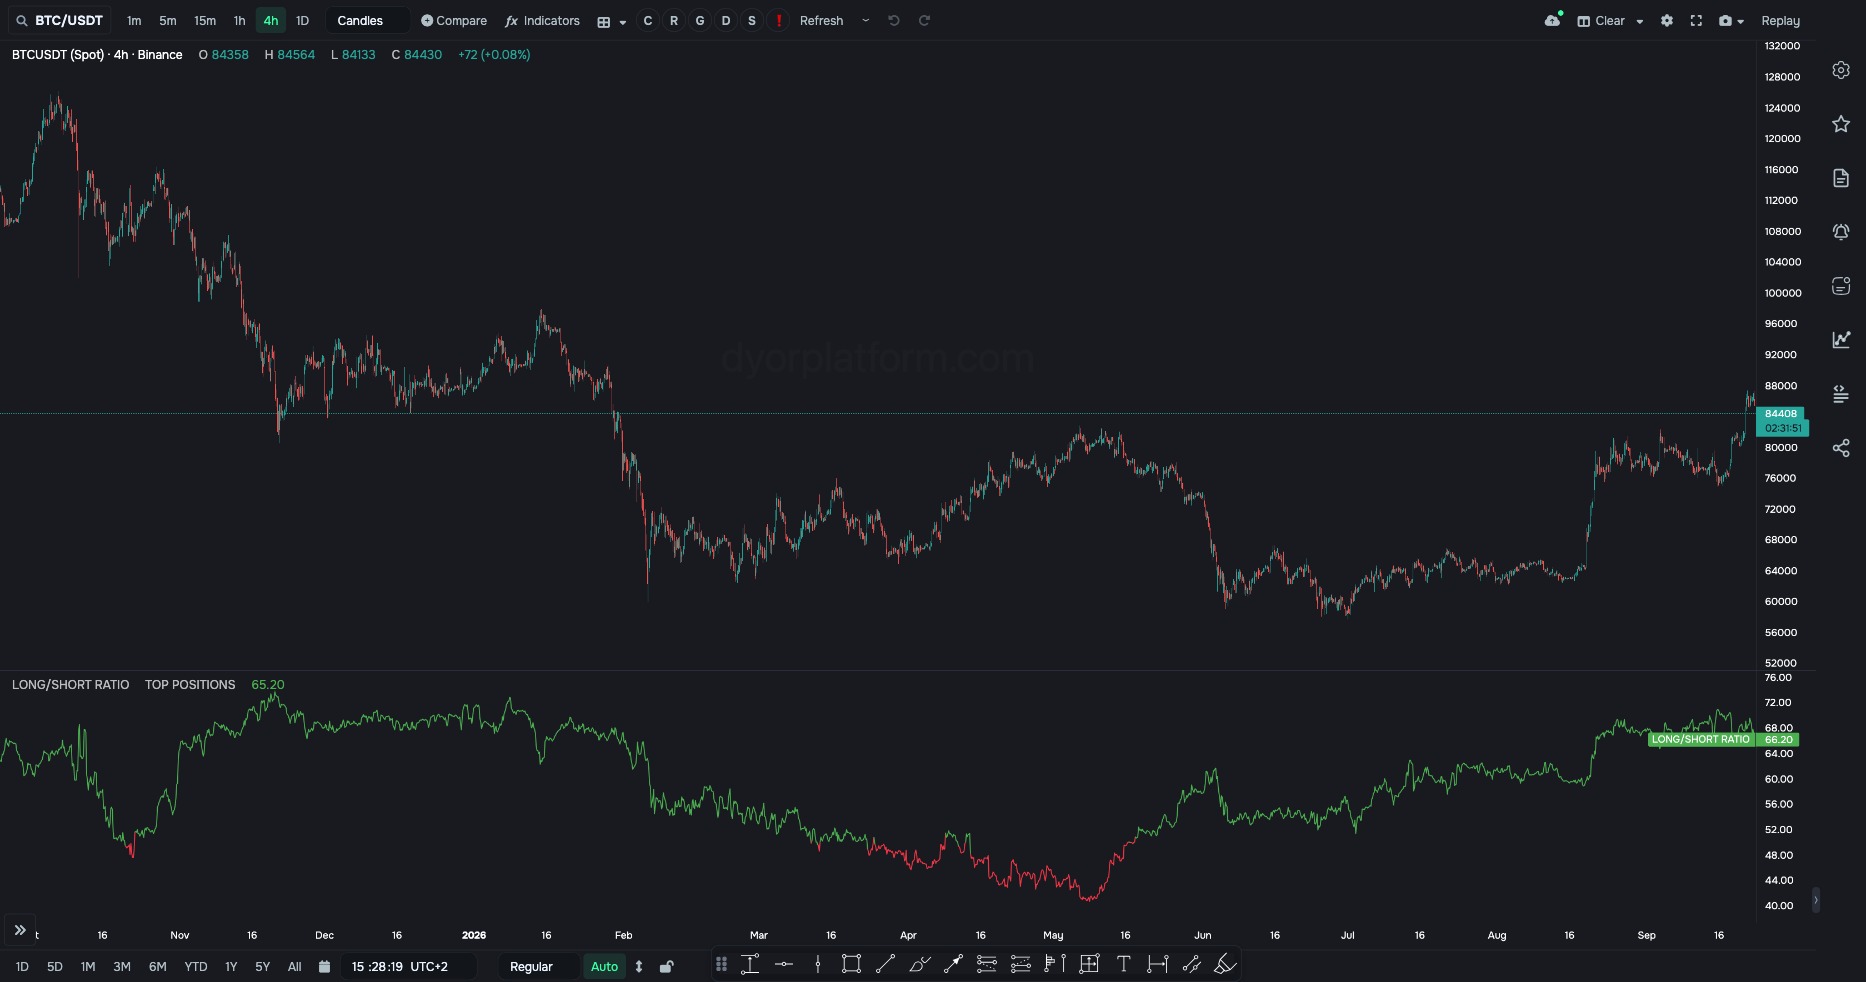Open the share icon in right sidebar

1841,448
